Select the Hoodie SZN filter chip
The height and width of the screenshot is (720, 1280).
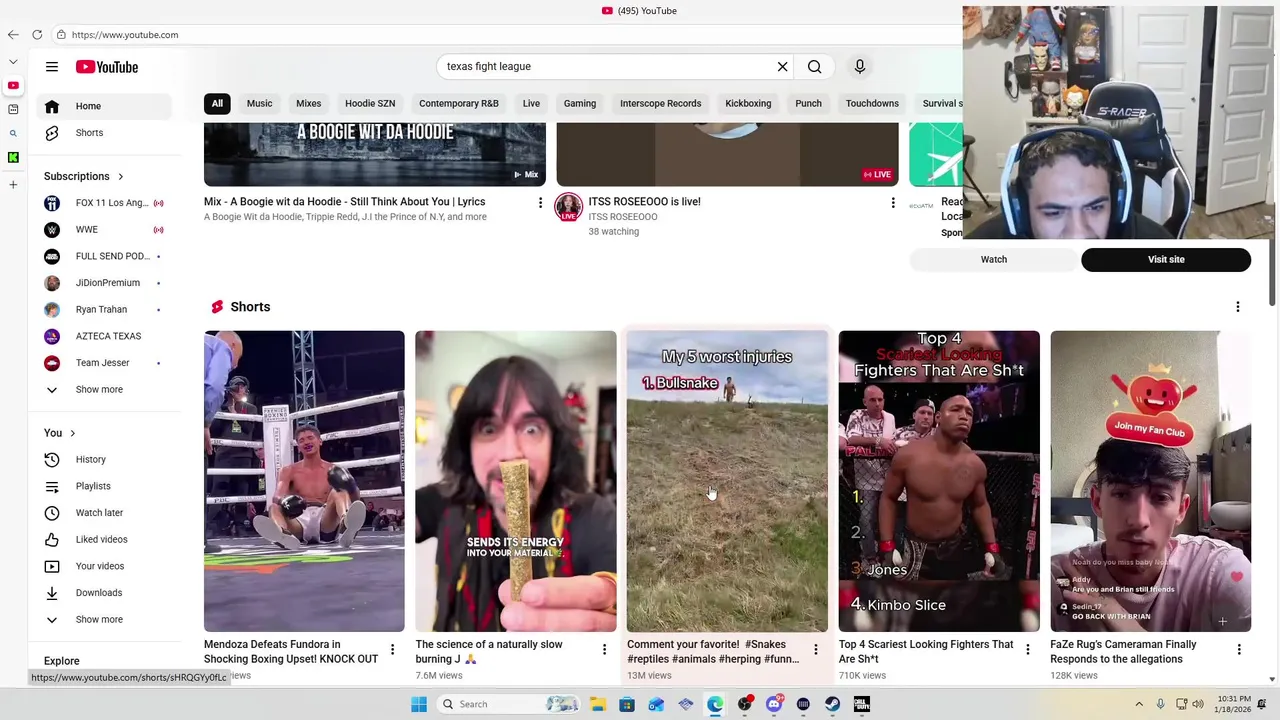coord(370,103)
